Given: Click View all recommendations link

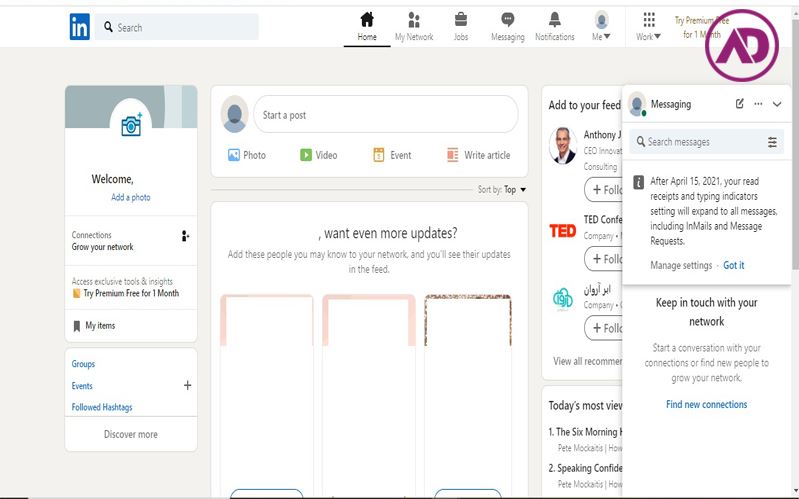Looking at the screenshot, I should [588, 361].
